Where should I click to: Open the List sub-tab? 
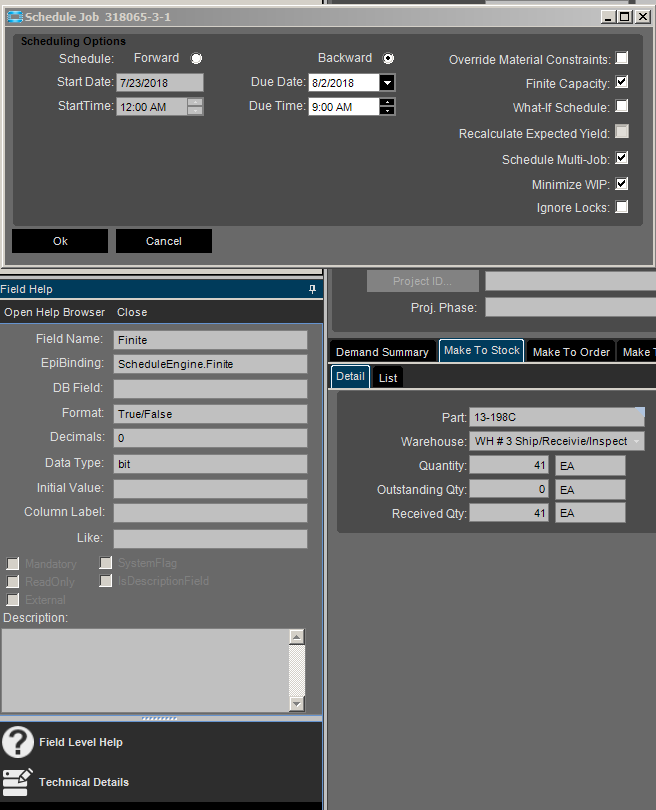click(x=388, y=378)
